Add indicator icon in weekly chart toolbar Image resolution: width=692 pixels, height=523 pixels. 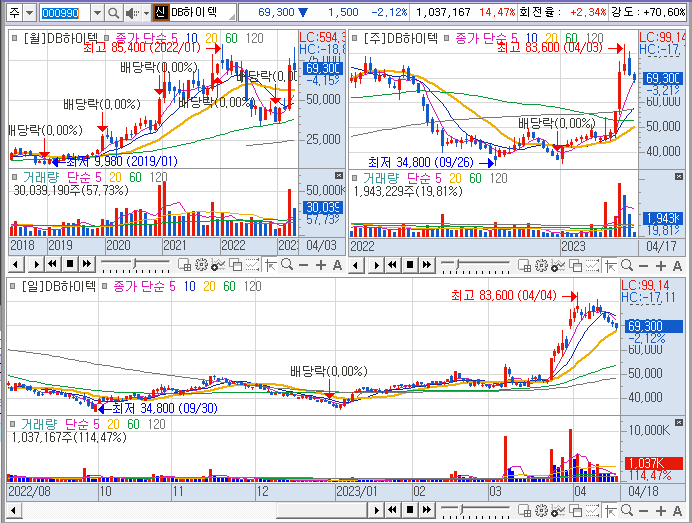pos(558,265)
